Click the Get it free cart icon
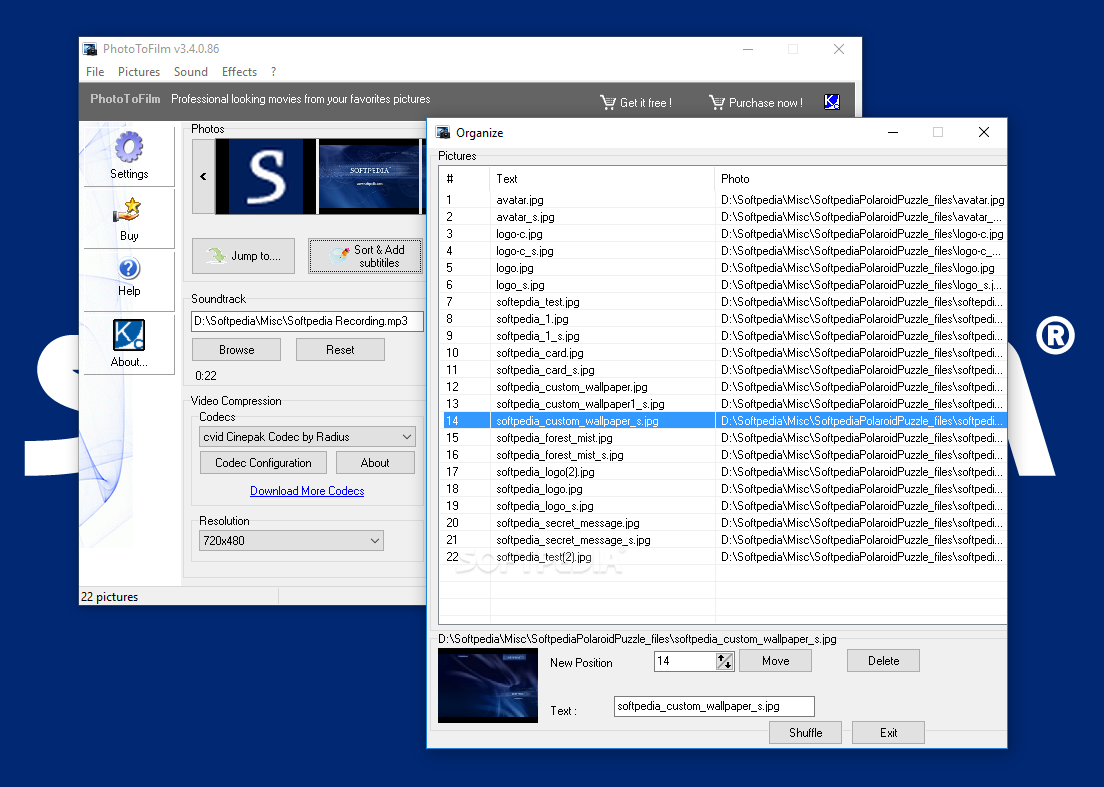Viewport: 1104px width, 787px height. click(608, 103)
